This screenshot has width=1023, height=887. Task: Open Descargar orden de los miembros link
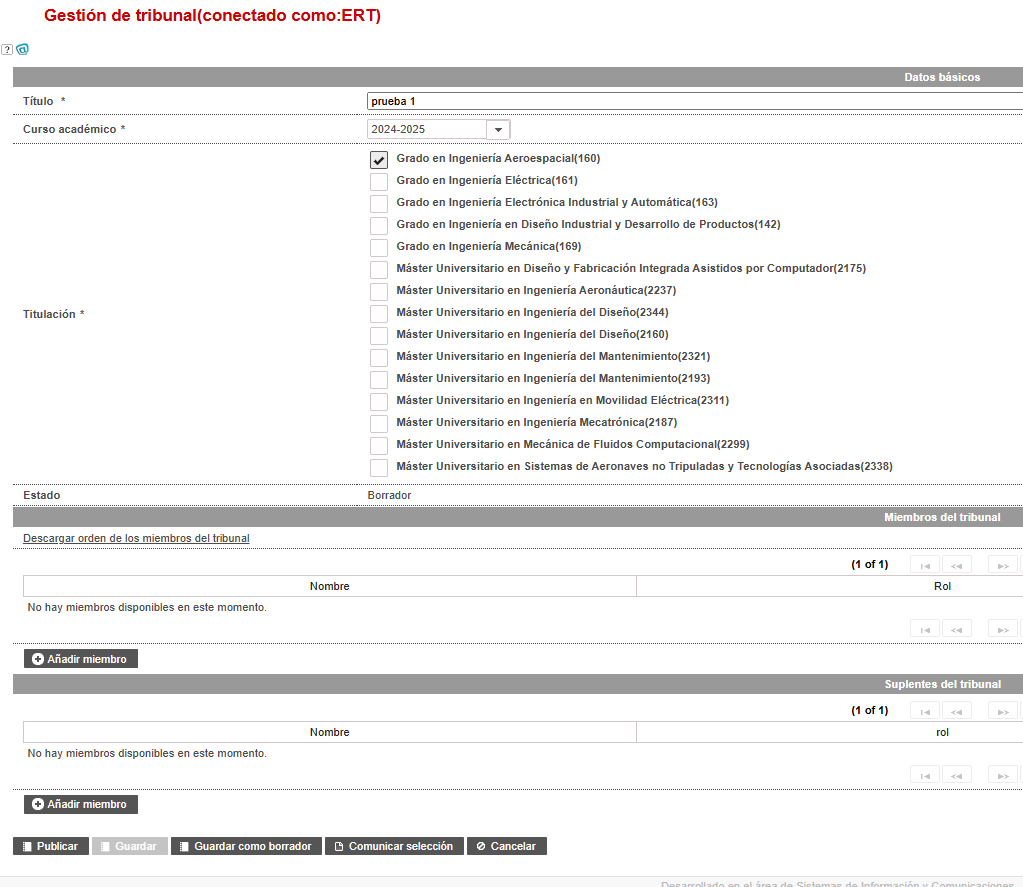136,538
